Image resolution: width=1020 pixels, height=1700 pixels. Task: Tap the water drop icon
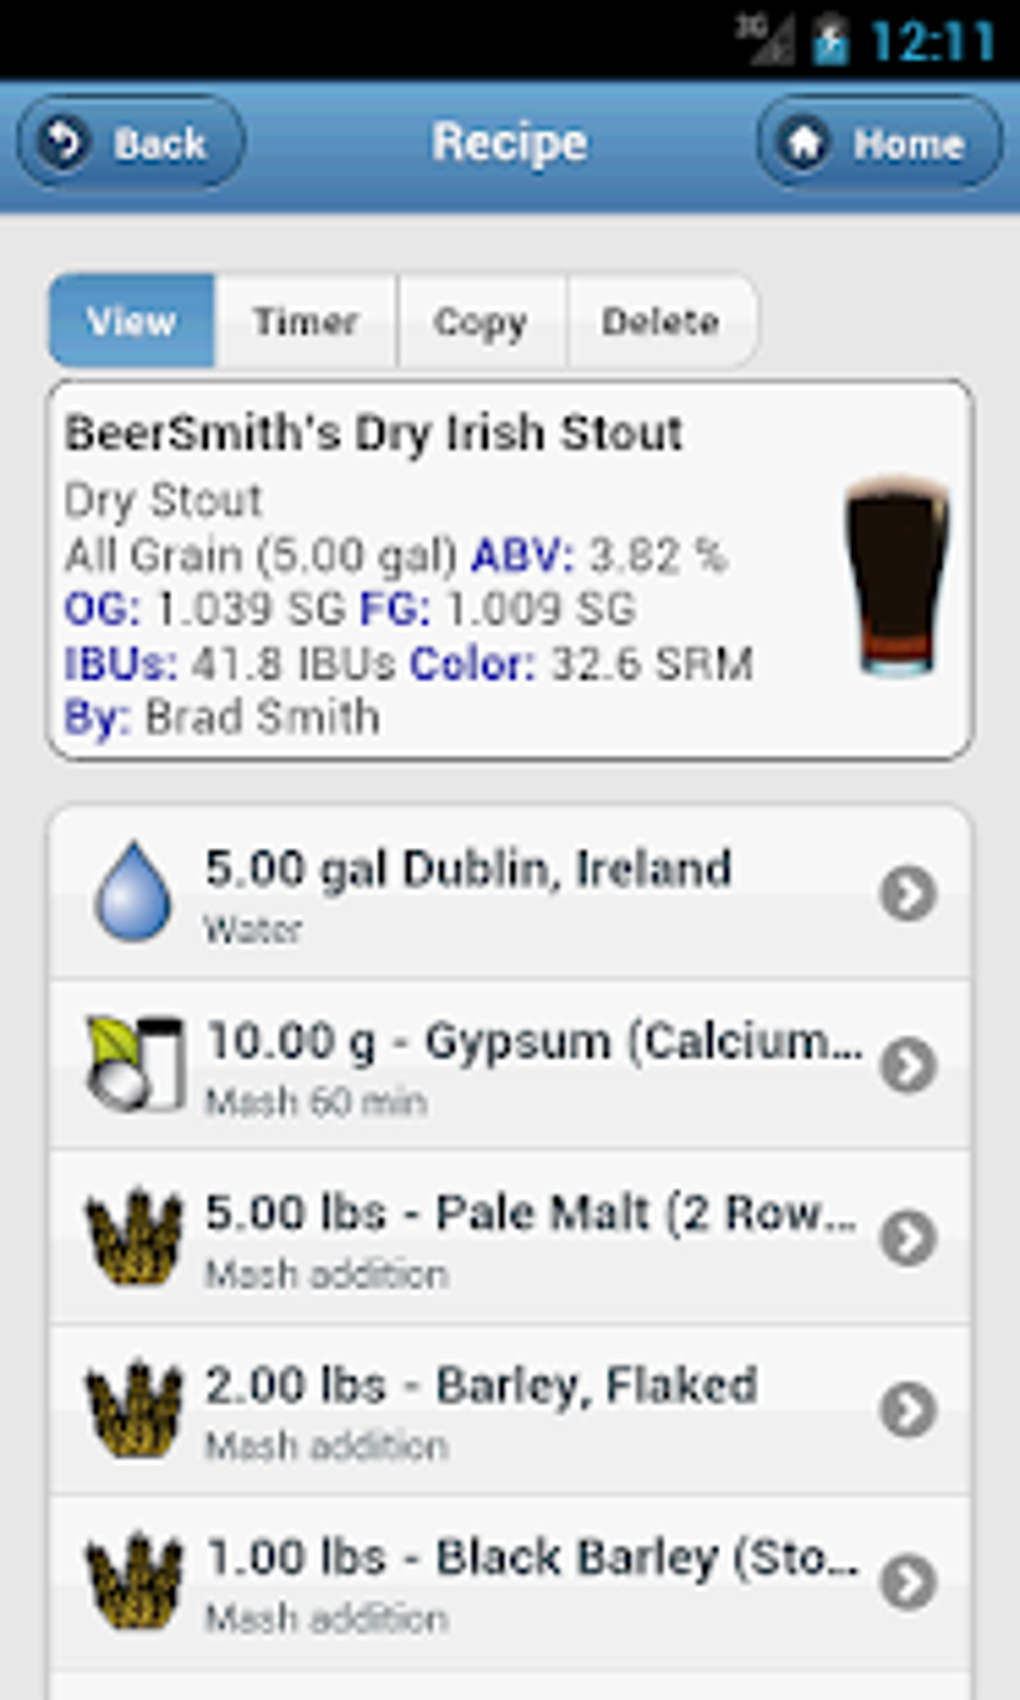coord(132,892)
